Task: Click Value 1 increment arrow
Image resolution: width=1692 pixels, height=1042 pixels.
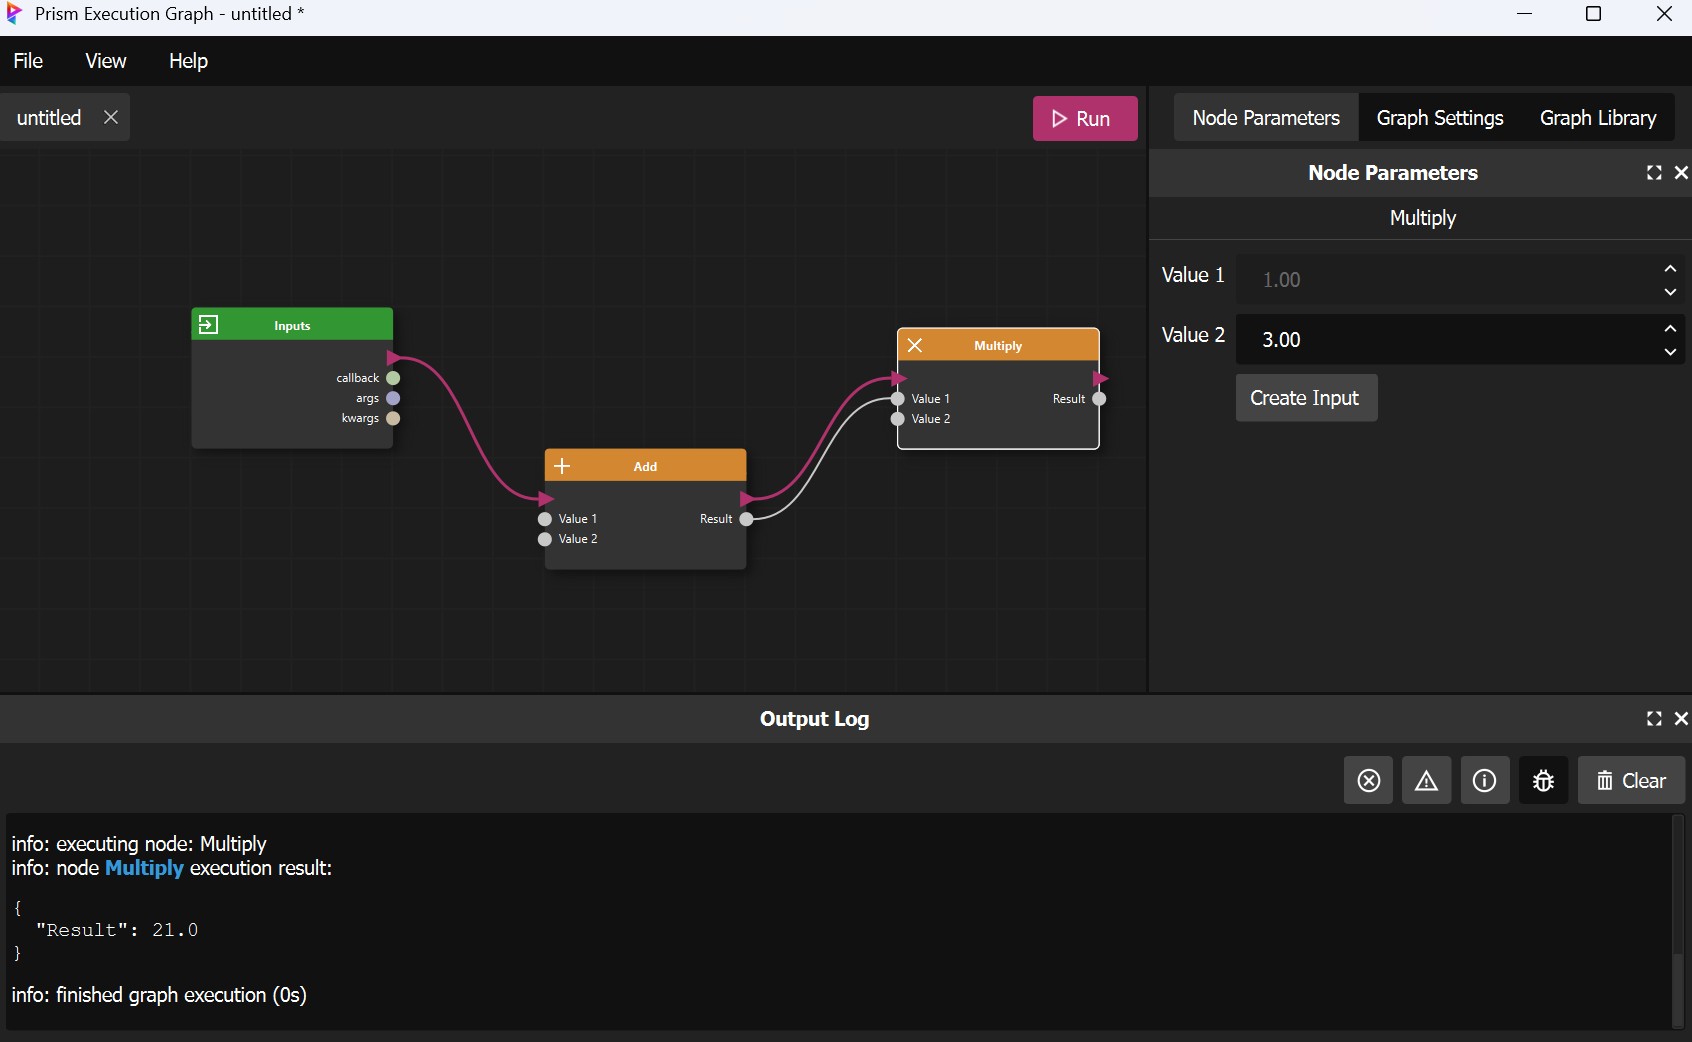Action: [1670, 268]
